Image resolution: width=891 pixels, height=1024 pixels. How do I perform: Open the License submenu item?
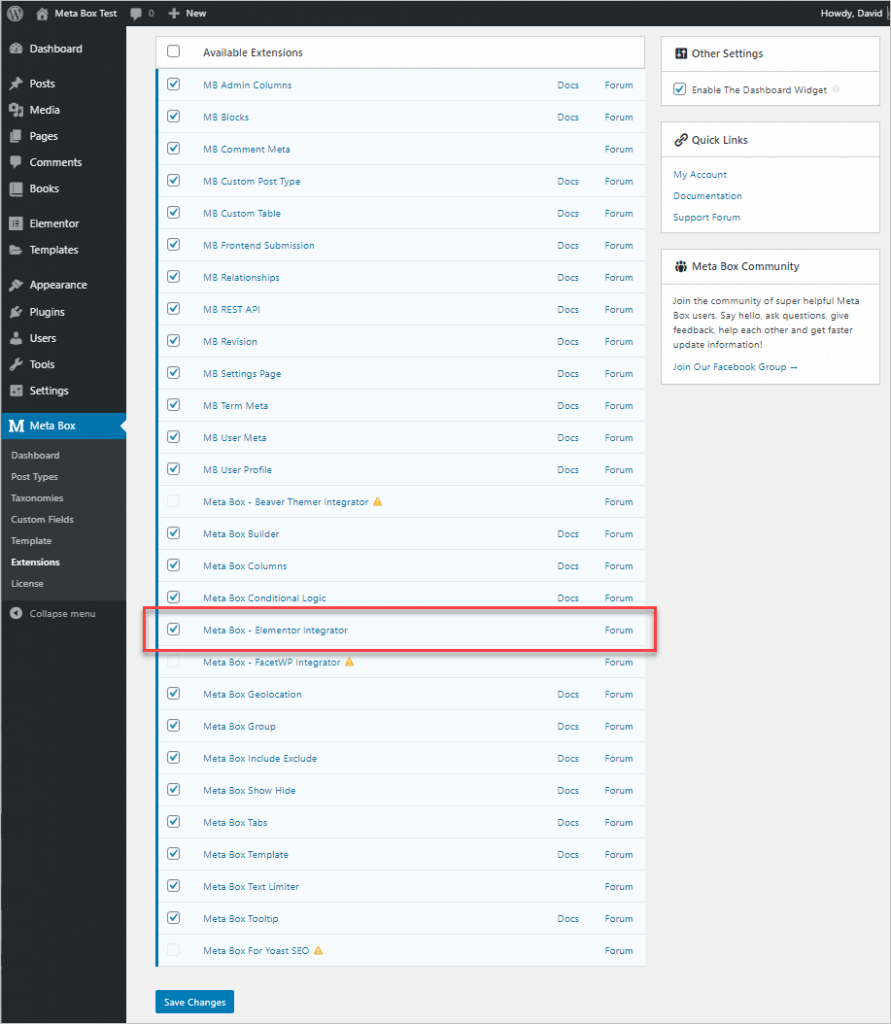27,584
